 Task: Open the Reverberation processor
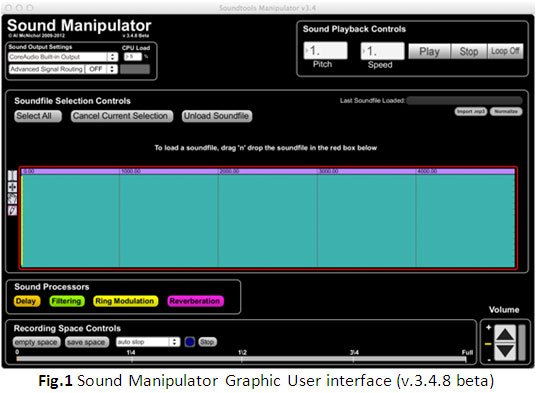coord(196,301)
